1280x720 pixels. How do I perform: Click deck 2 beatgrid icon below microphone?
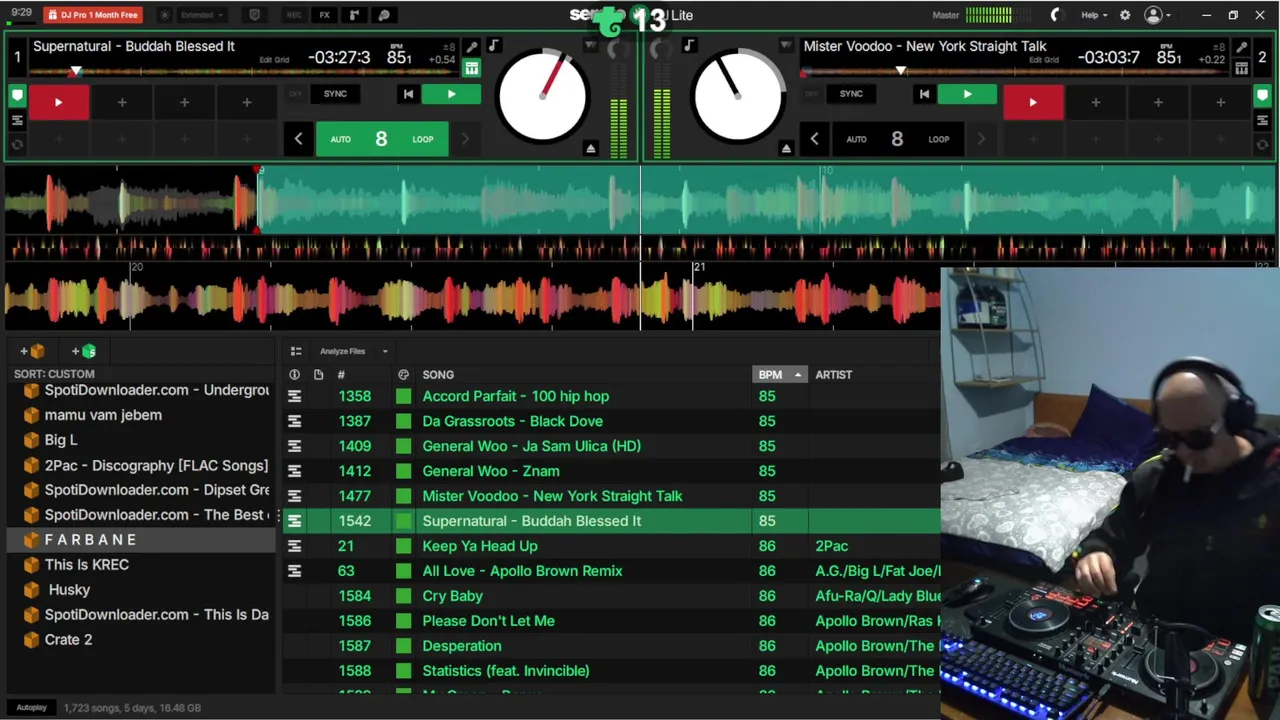(1241, 68)
